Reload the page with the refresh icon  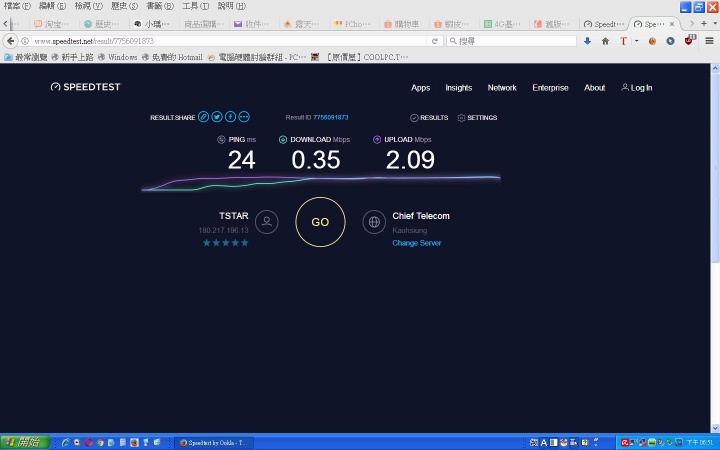[x=435, y=41]
